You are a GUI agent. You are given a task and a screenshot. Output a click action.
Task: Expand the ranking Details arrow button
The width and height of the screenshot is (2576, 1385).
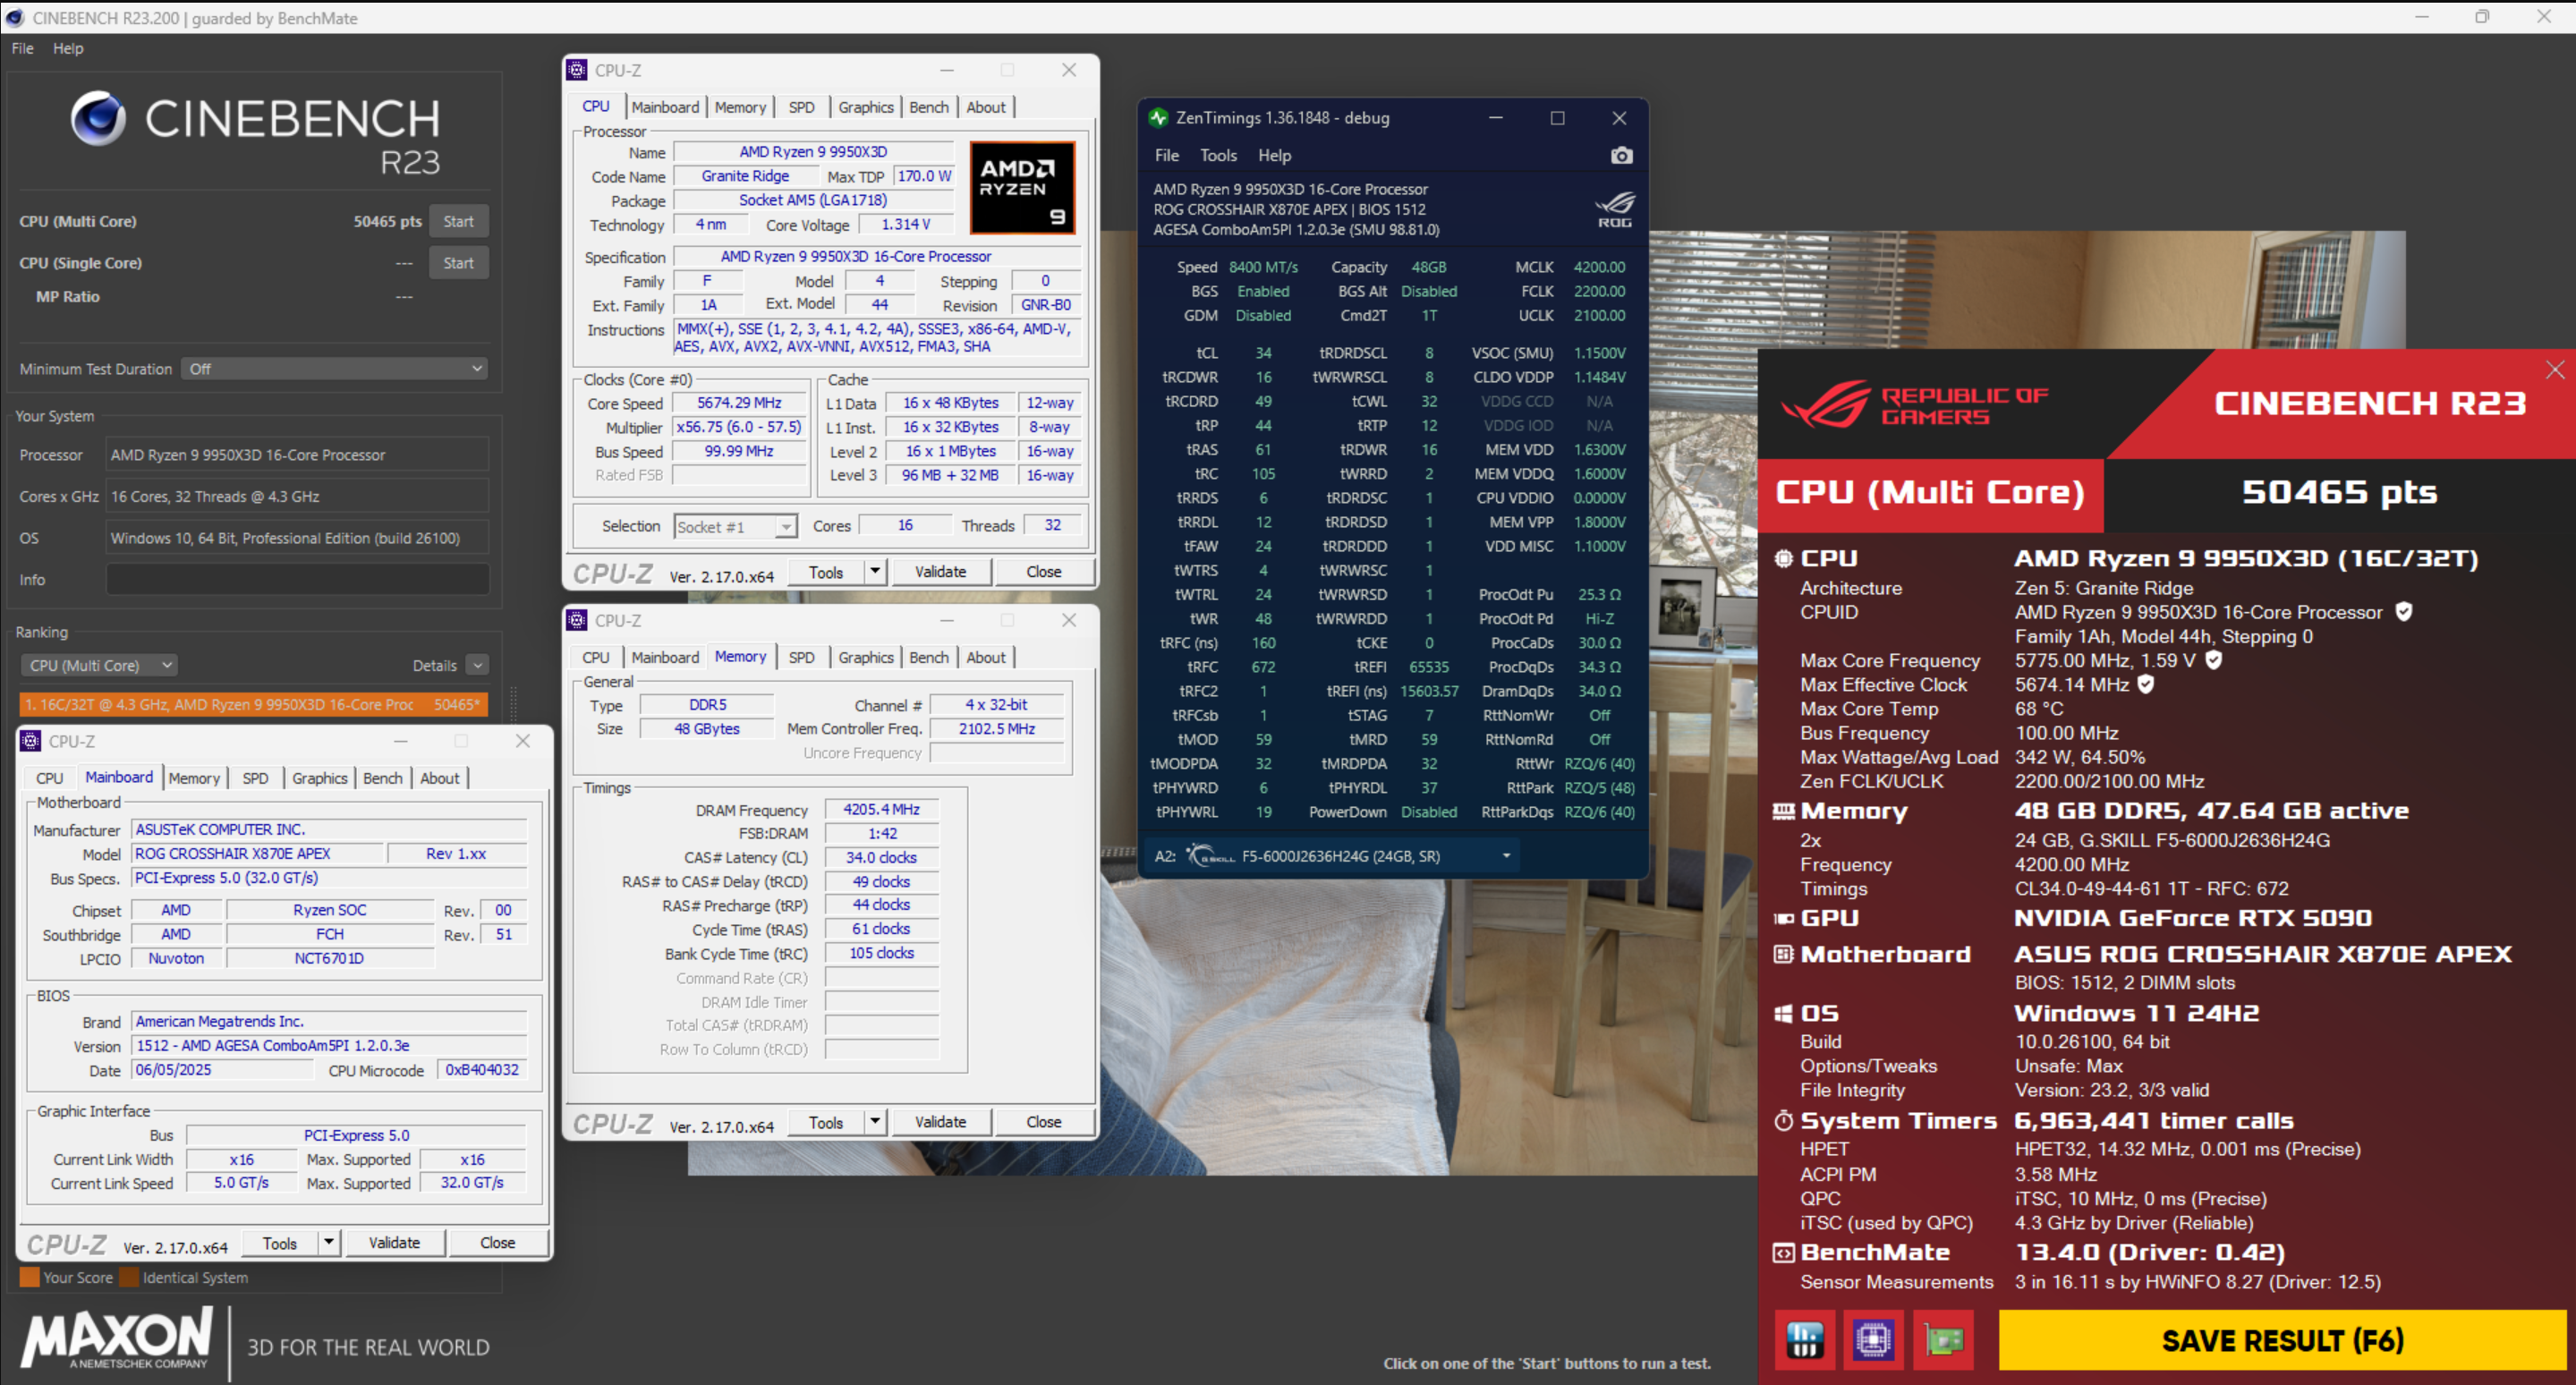coord(478,665)
